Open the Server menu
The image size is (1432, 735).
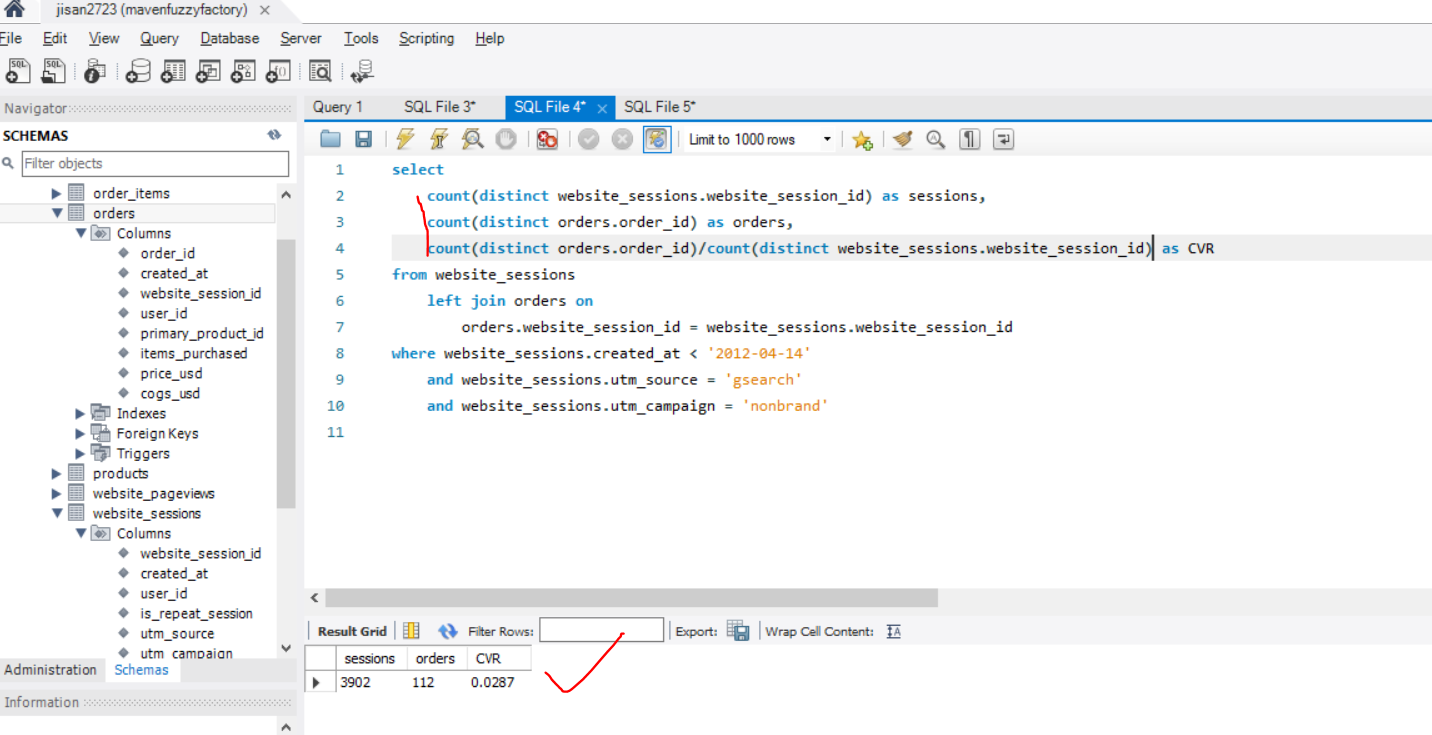(x=301, y=38)
